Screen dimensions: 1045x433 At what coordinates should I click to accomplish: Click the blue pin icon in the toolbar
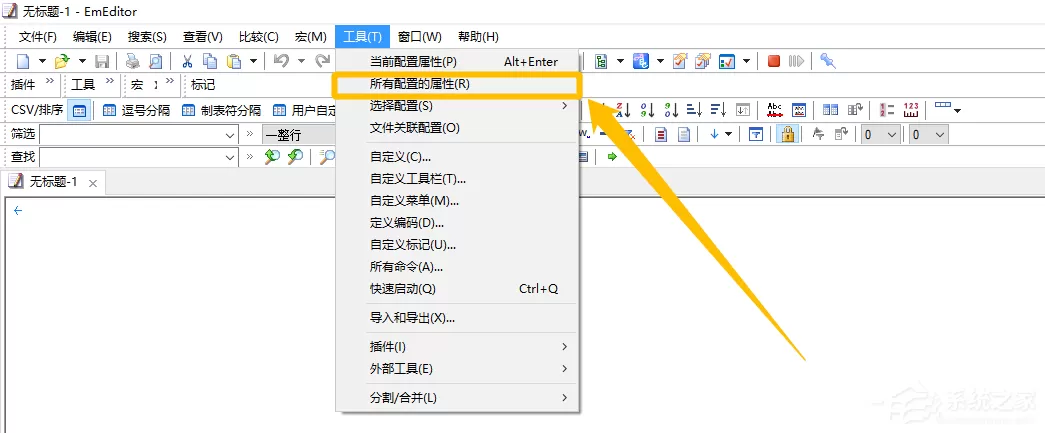[x=828, y=61]
